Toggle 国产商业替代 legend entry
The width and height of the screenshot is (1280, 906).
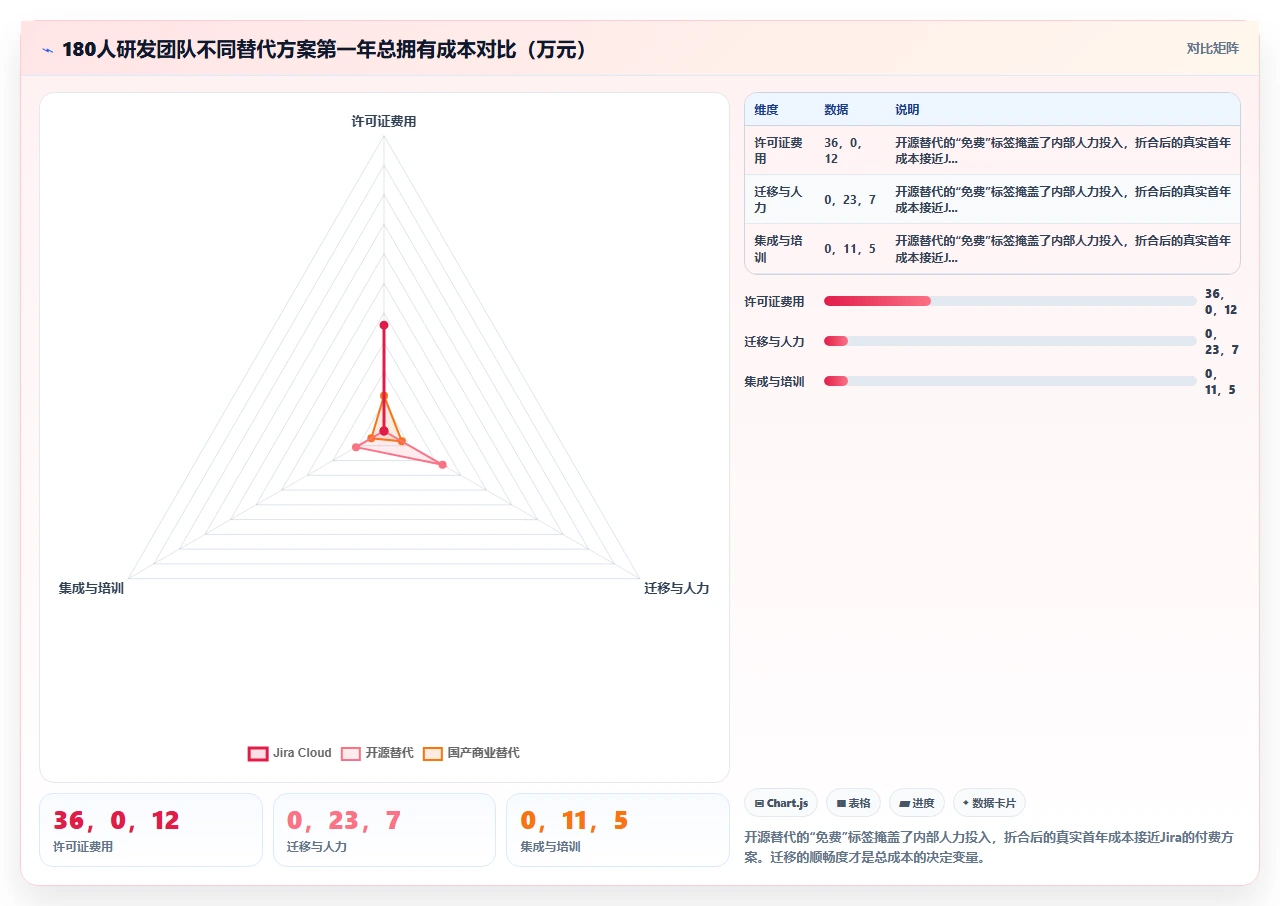pos(471,753)
